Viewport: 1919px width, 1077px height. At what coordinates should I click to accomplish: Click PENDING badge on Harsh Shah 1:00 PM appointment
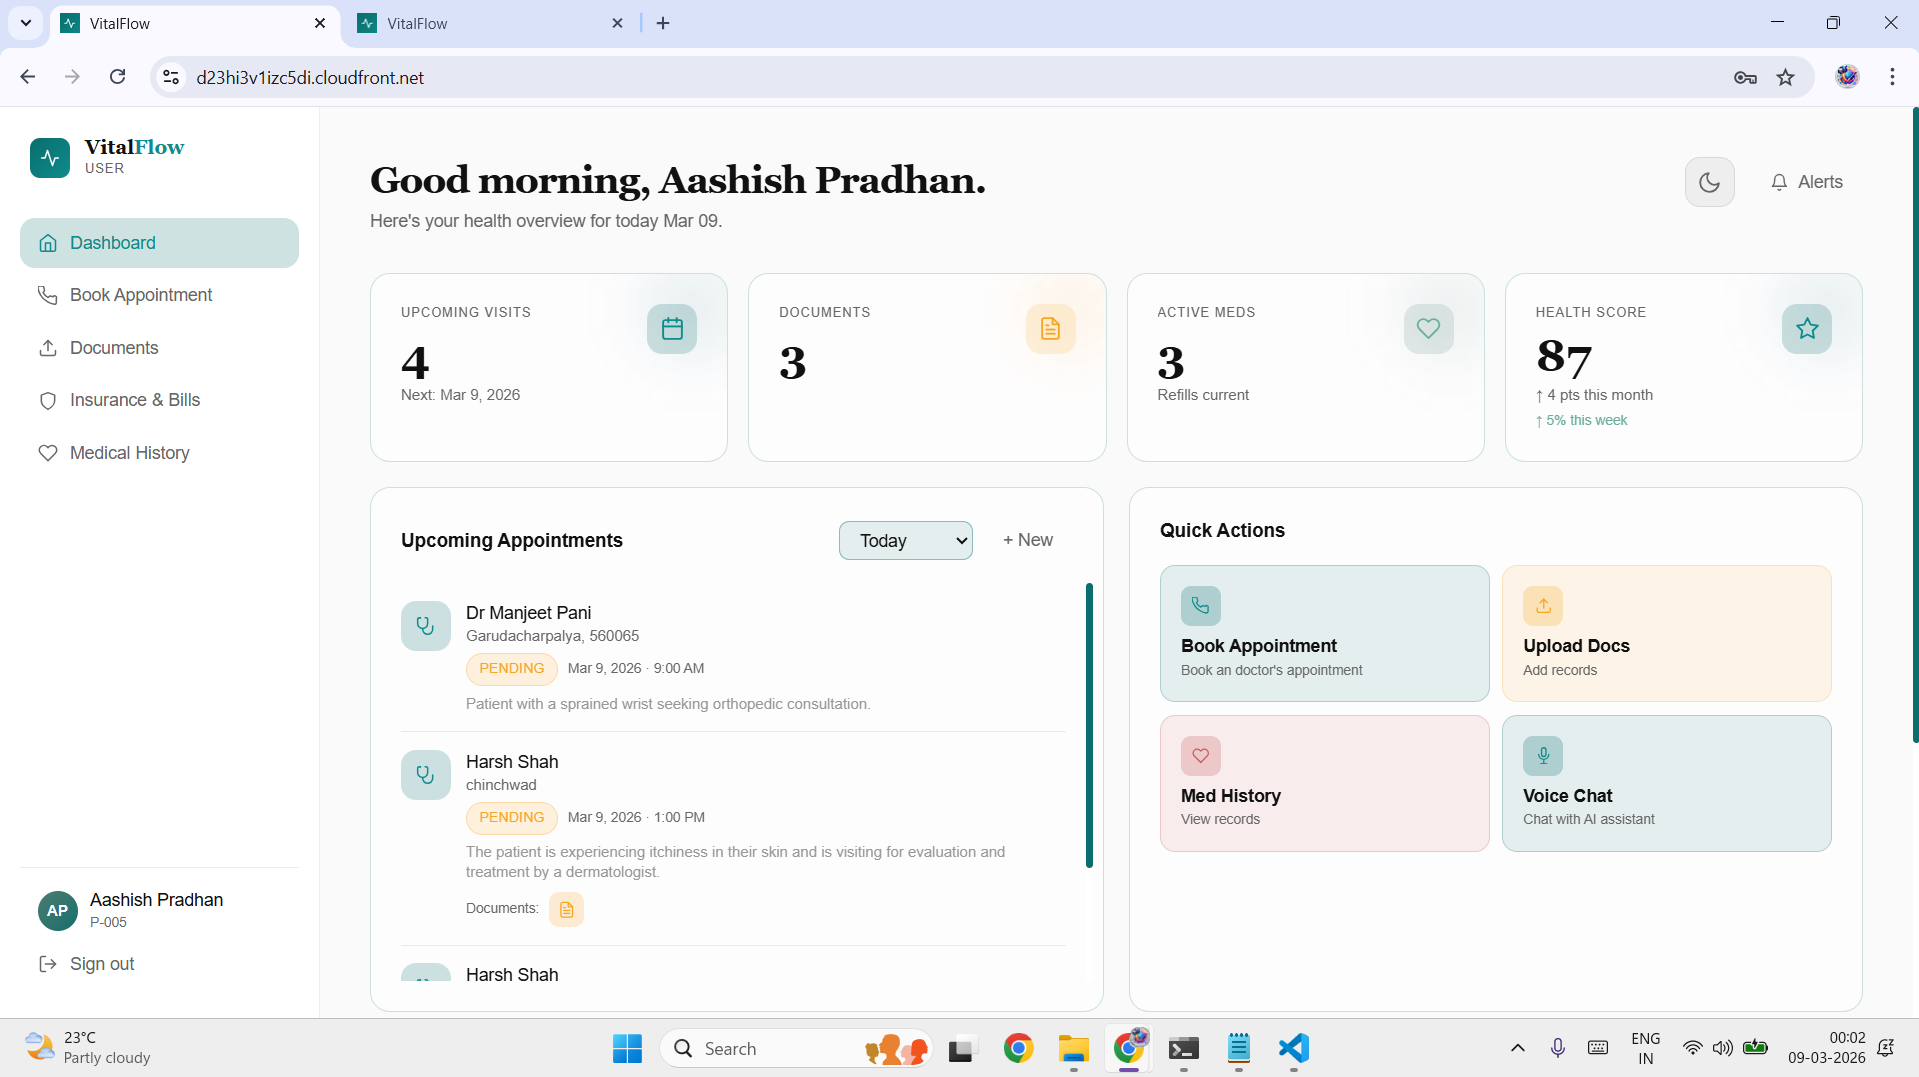[x=511, y=817]
